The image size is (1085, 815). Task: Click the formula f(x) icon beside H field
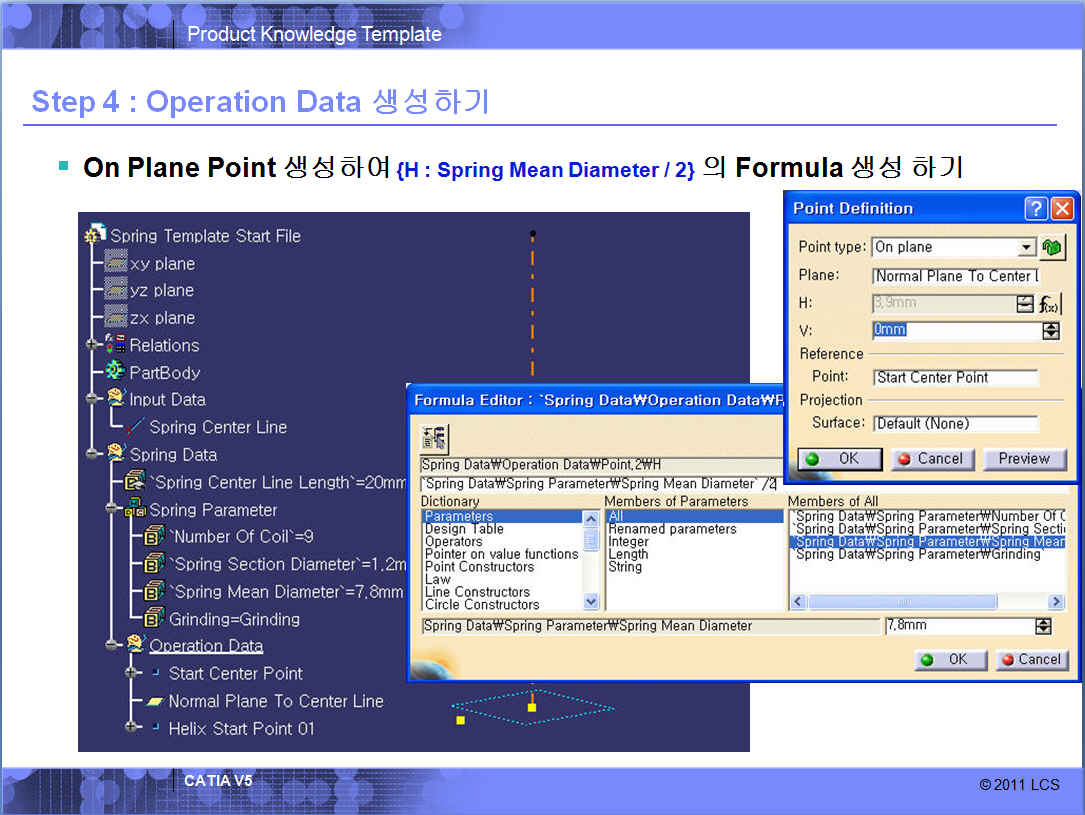(1049, 304)
